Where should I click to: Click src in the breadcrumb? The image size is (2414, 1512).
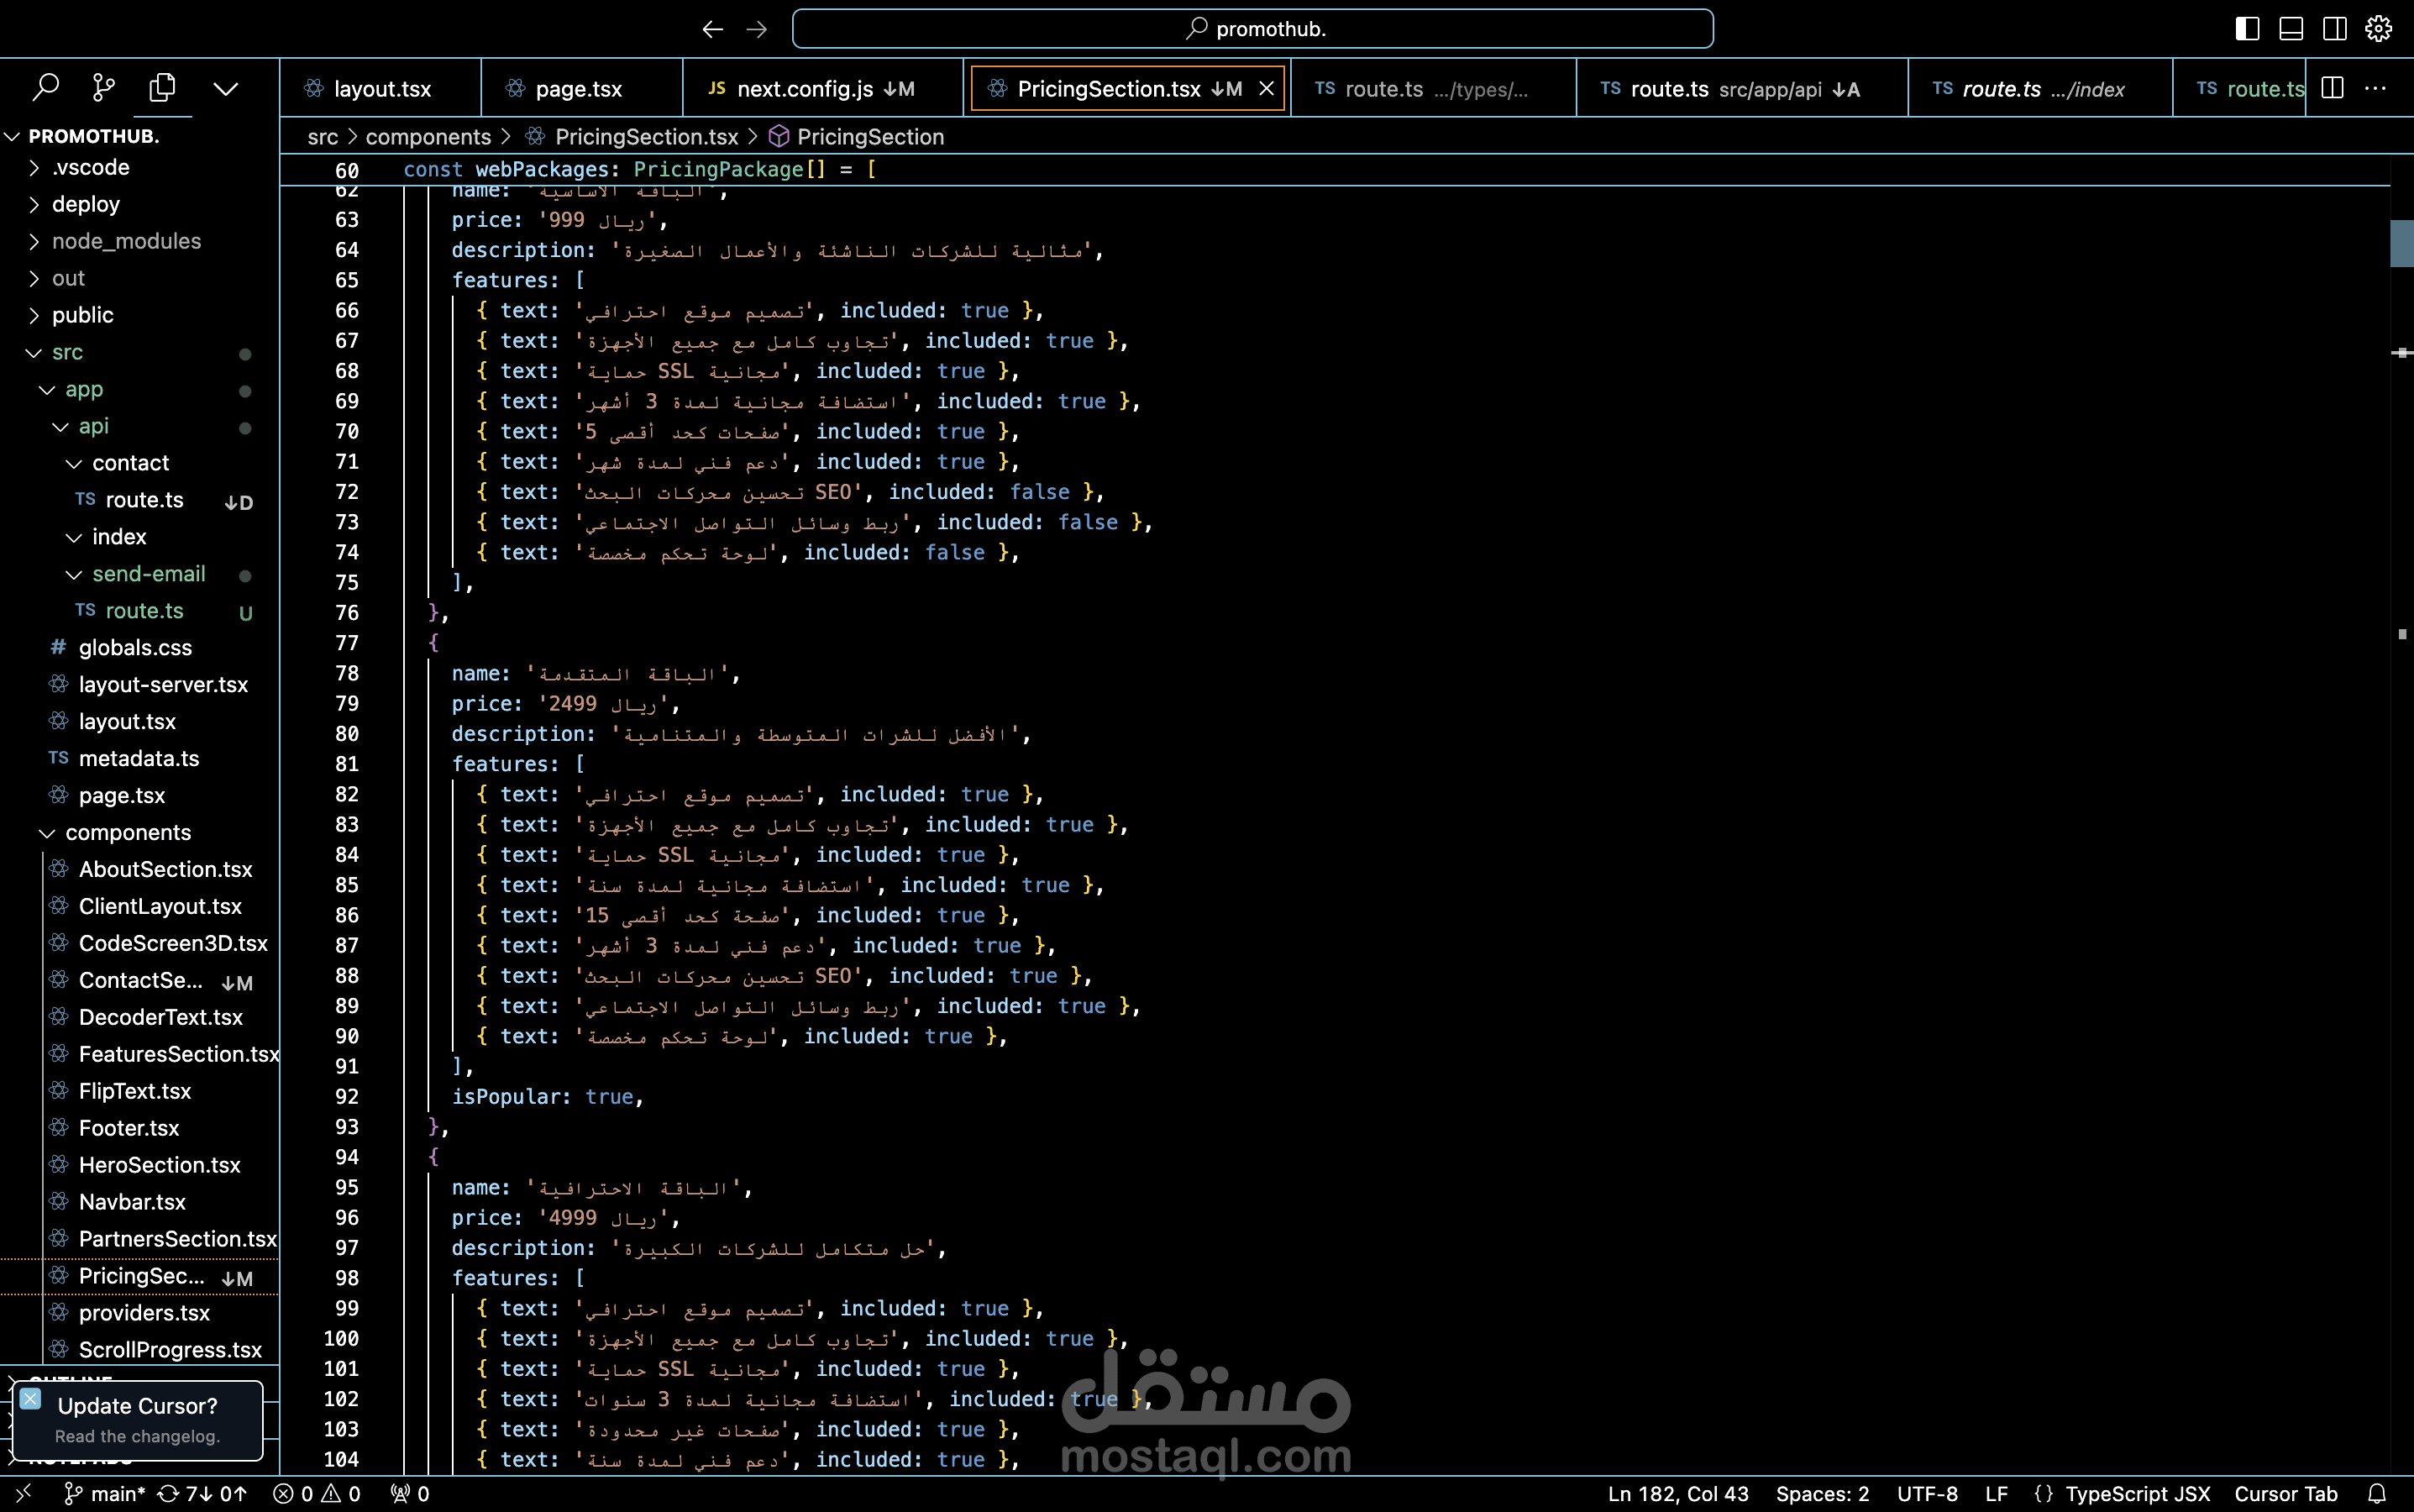point(323,137)
